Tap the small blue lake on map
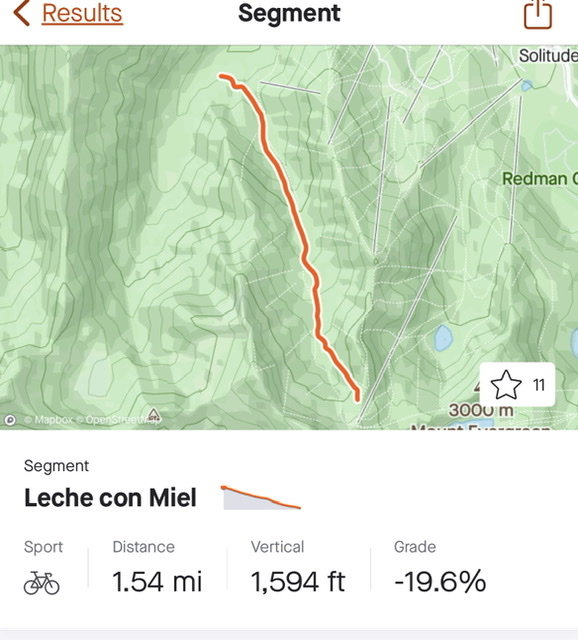 443,338
